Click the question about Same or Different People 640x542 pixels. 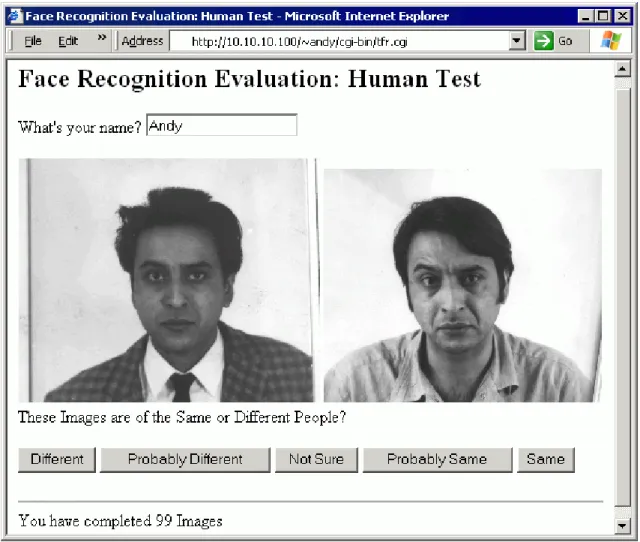click(x=182, y=418)
